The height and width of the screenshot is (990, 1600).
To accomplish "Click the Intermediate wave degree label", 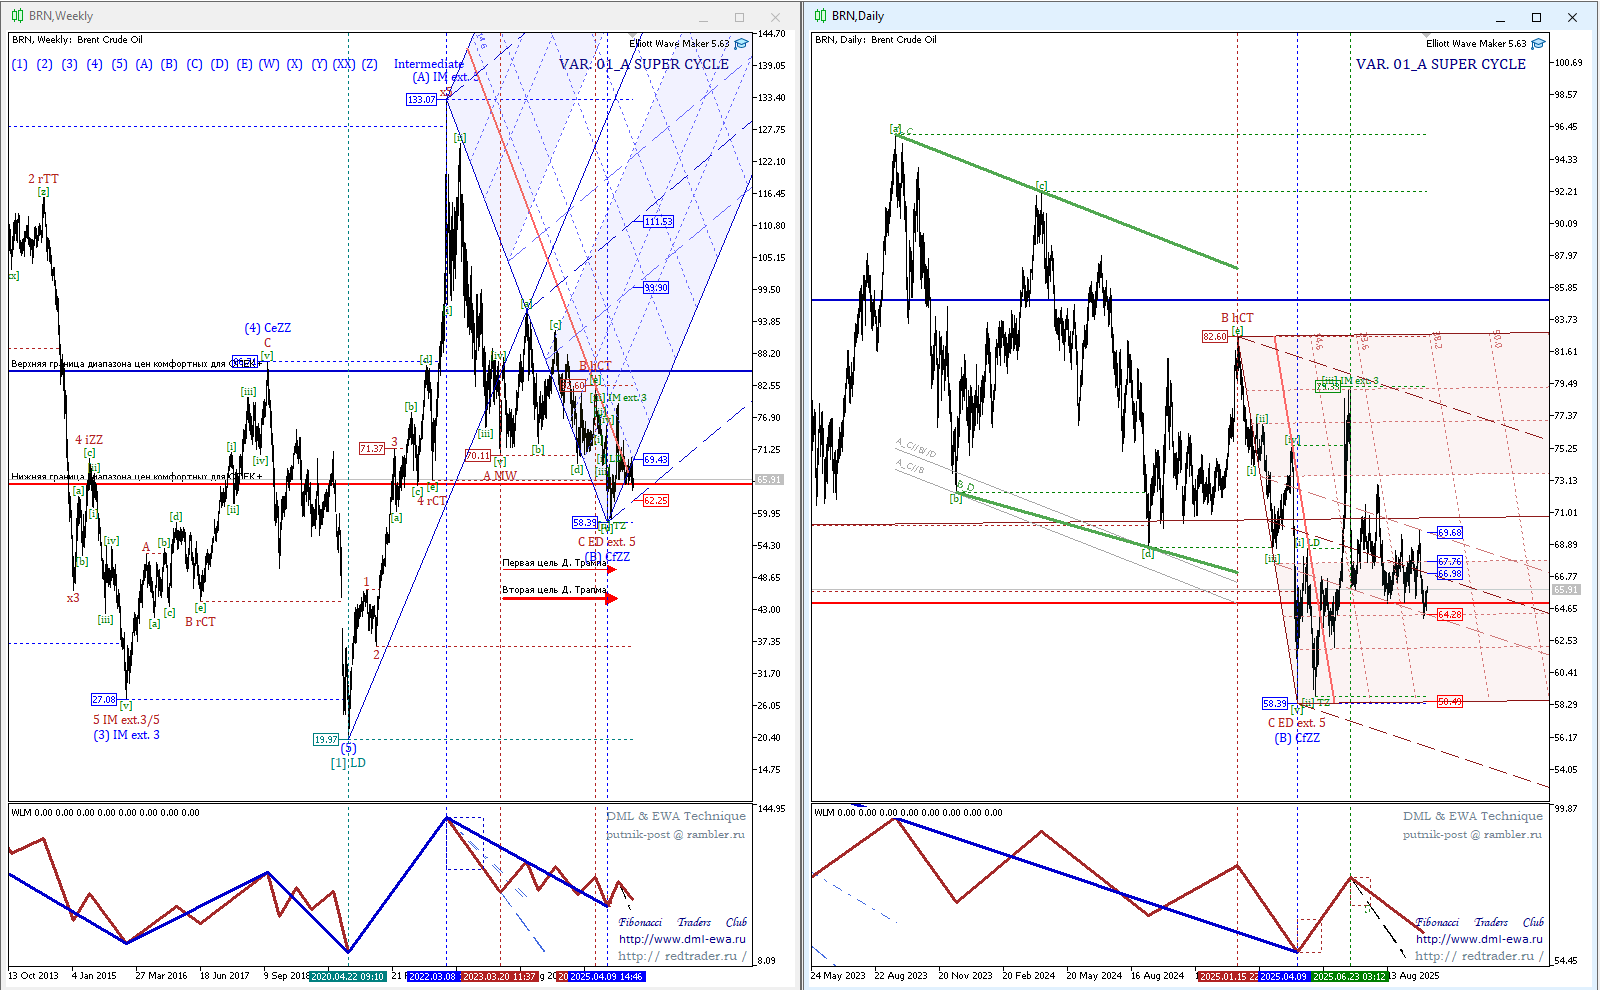I will pyautogui.click(x=428, y=64).
